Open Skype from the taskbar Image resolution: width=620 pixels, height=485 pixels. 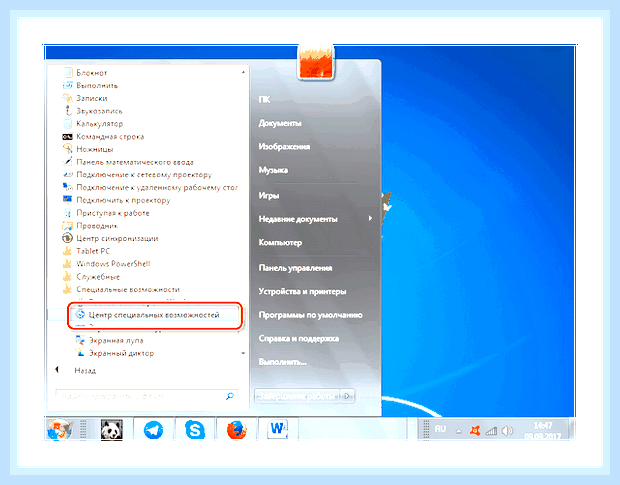pyautogui.click(x=195, y=430)
